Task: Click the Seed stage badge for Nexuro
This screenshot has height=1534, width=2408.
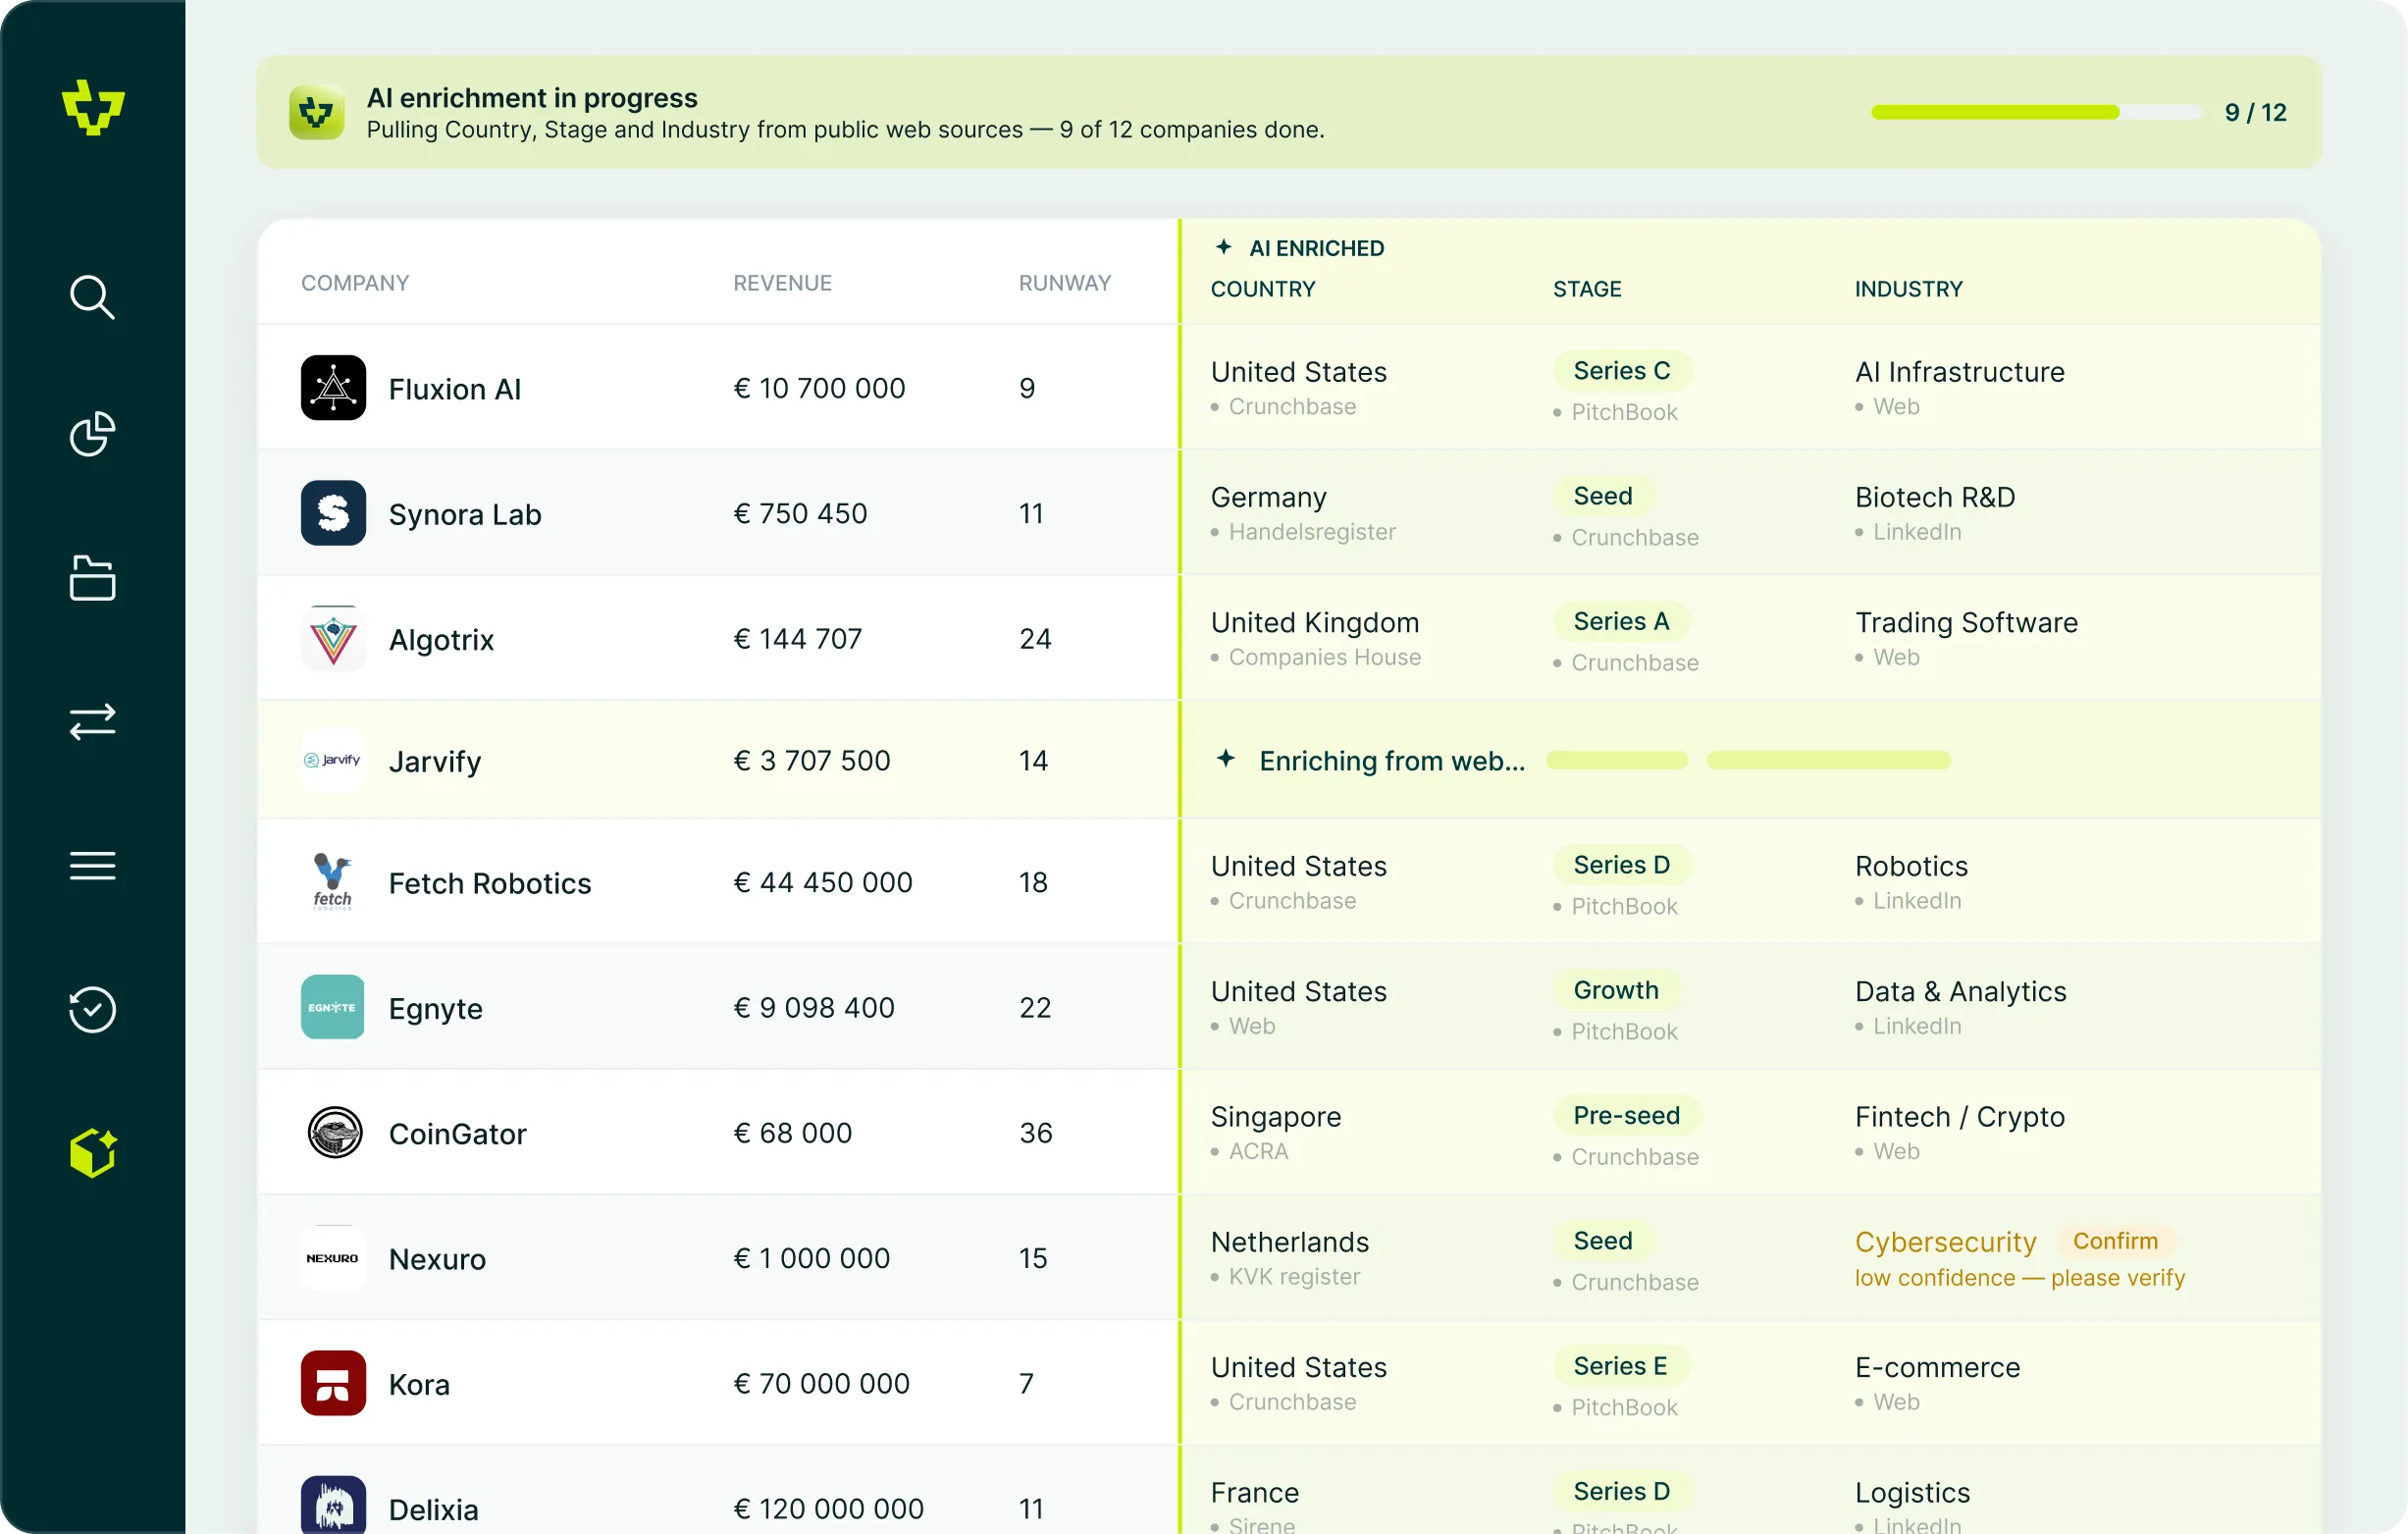Action: (1603, 1241)
